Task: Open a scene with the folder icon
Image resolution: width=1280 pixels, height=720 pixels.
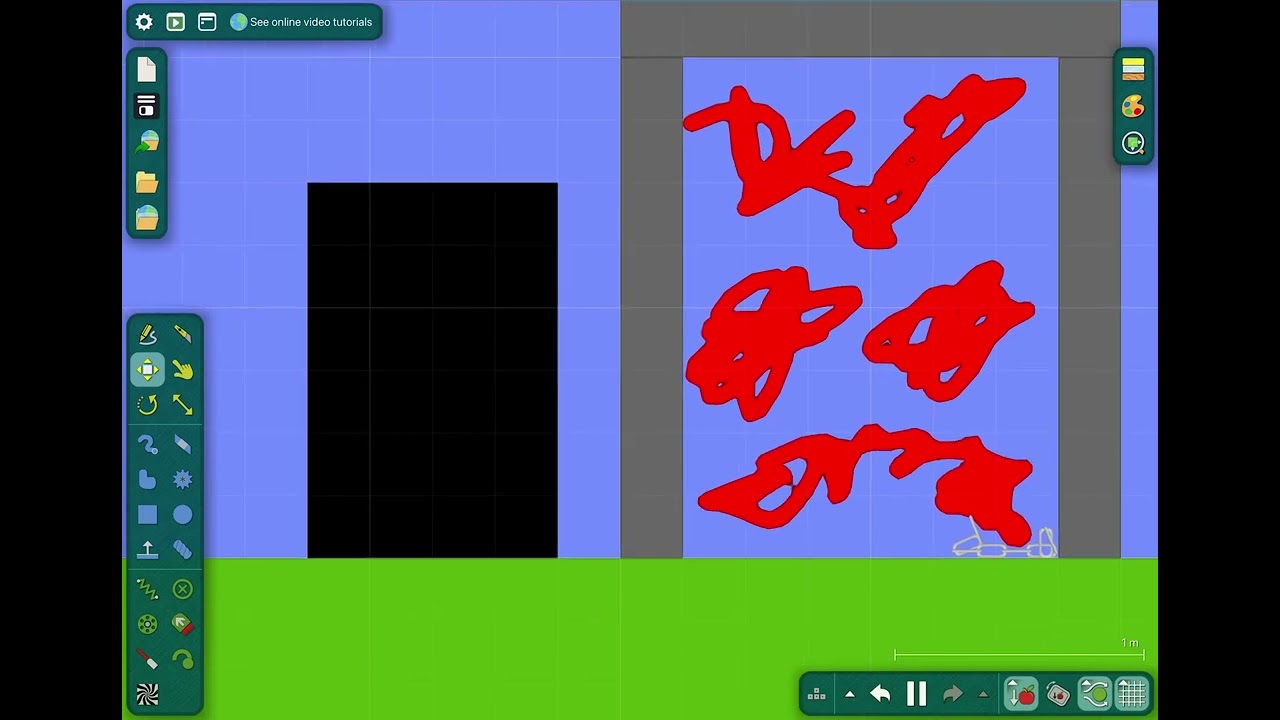Action: pyautogui.click(x=147, y=181)
